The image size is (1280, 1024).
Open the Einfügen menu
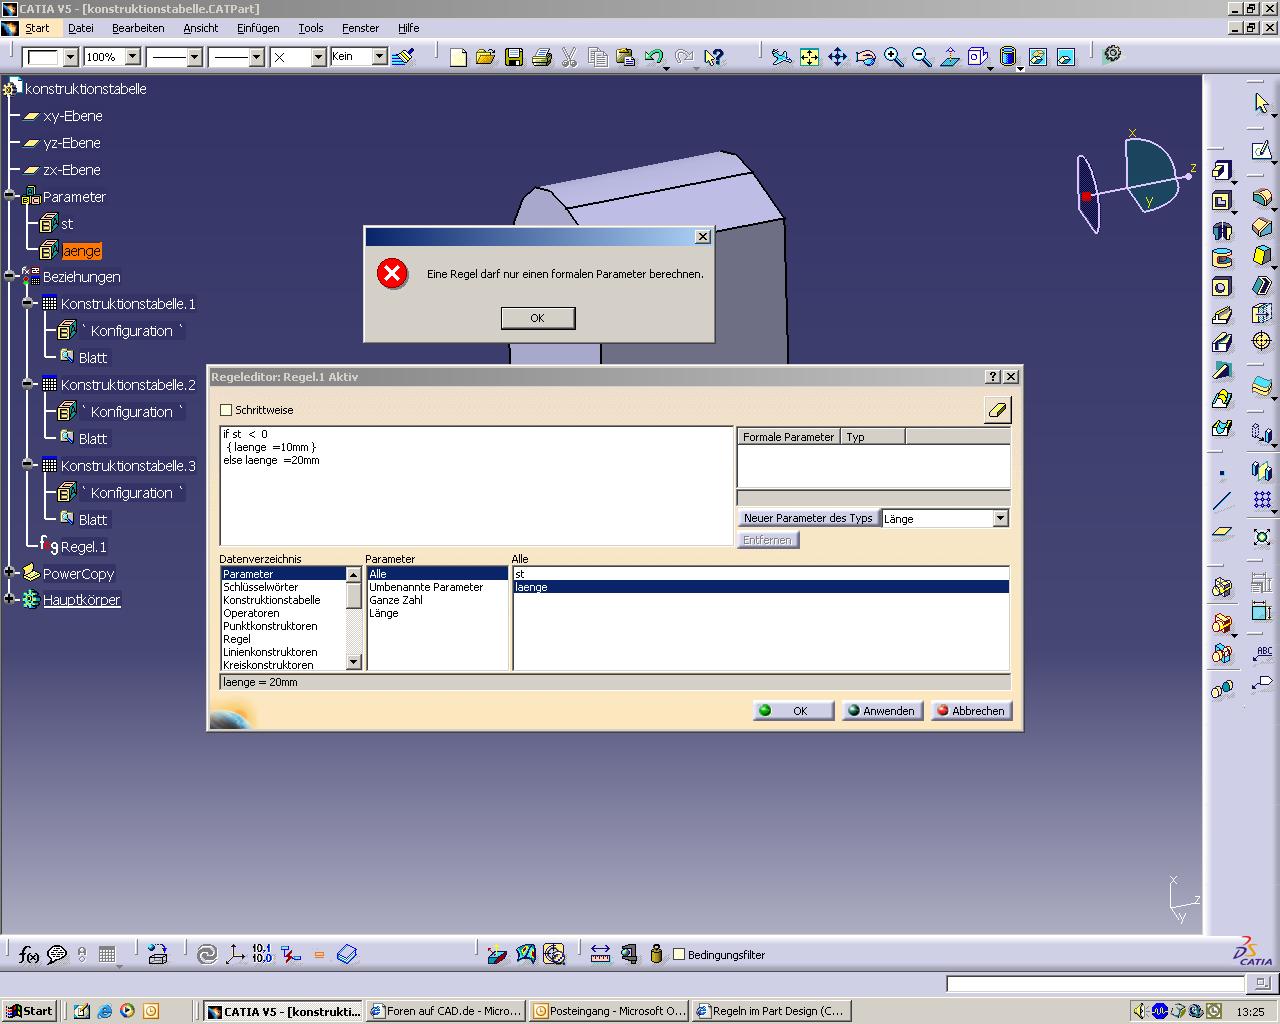[x=258, y=28]
